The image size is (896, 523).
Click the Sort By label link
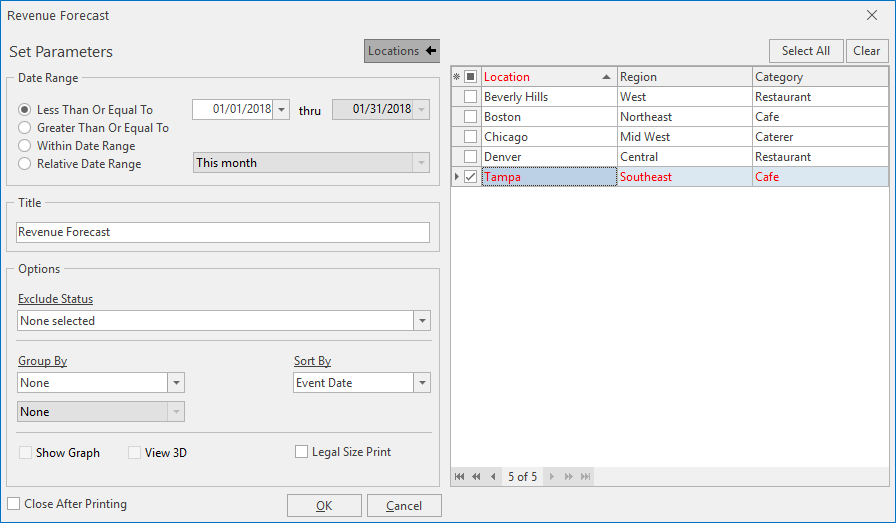tap(313, 361)
